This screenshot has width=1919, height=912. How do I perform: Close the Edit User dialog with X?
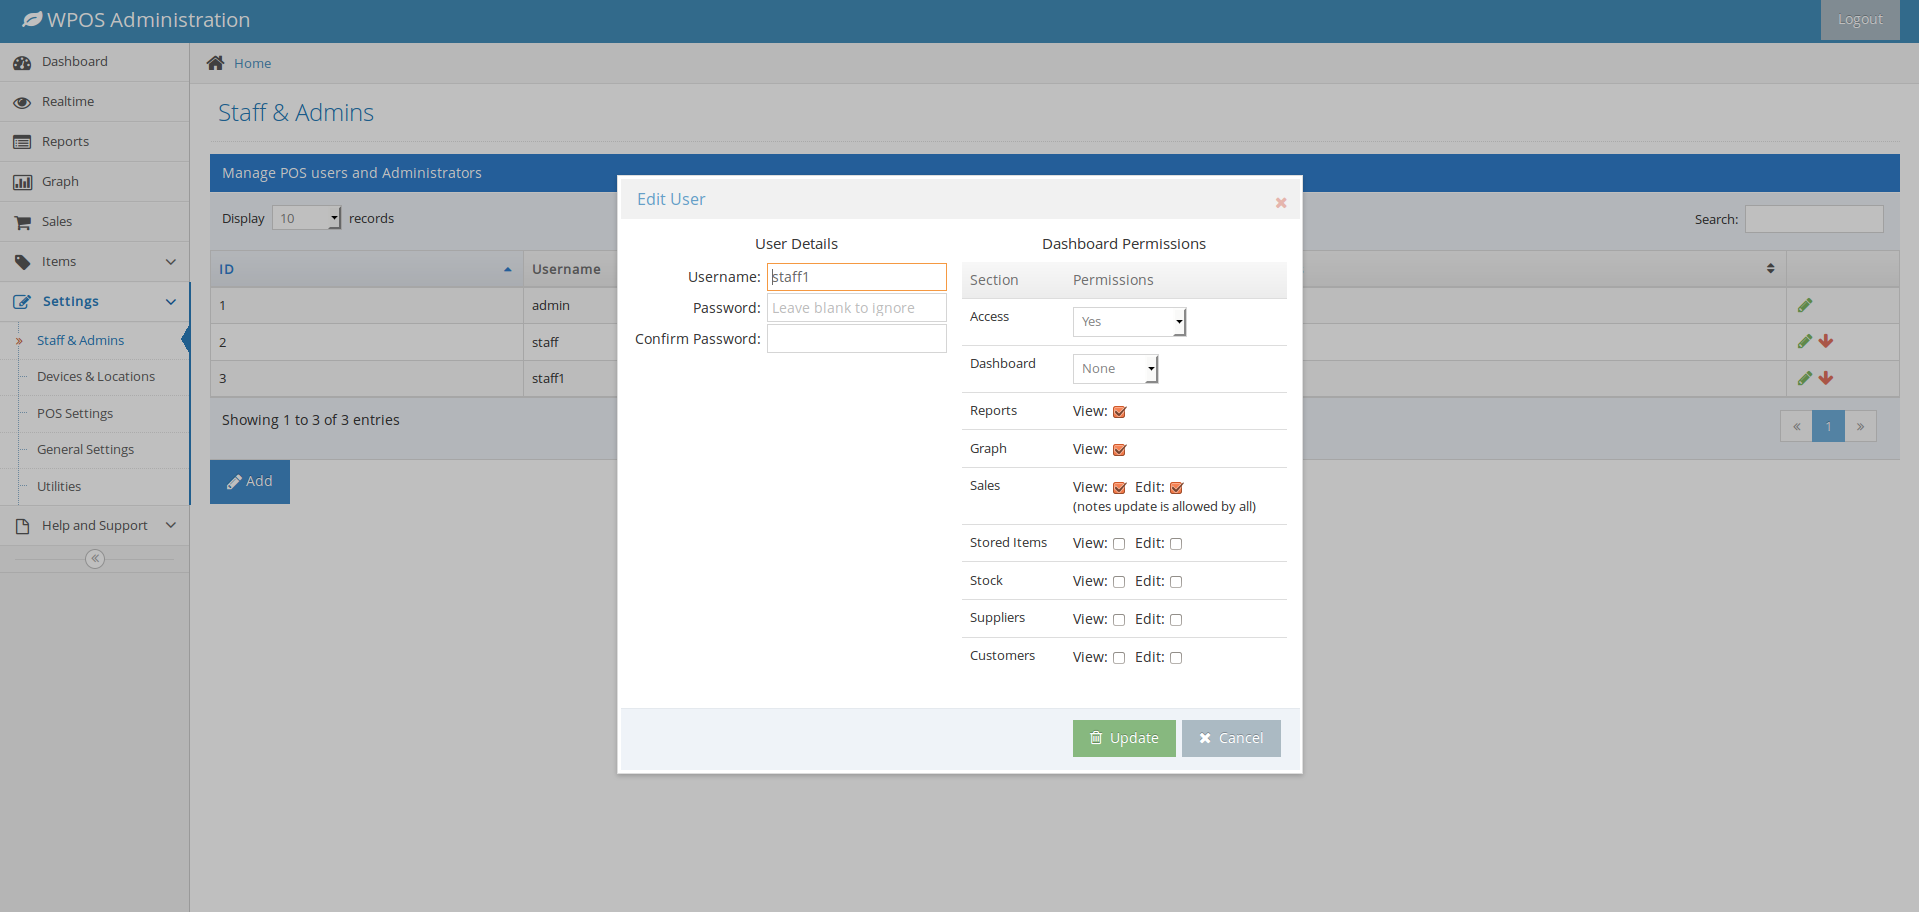[x=1280, y=203]
